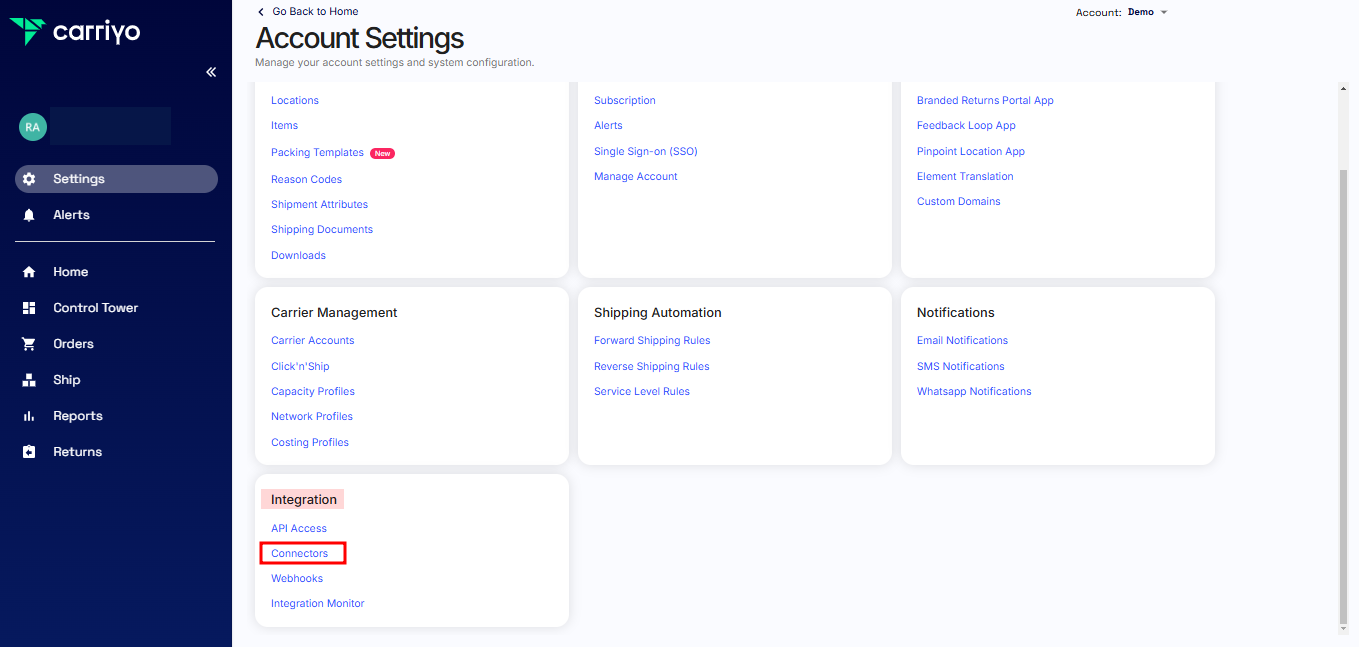Collapse the sidebar with double-chevron icon
Viewport: 1359px width, 647px height.
[211, 72]
